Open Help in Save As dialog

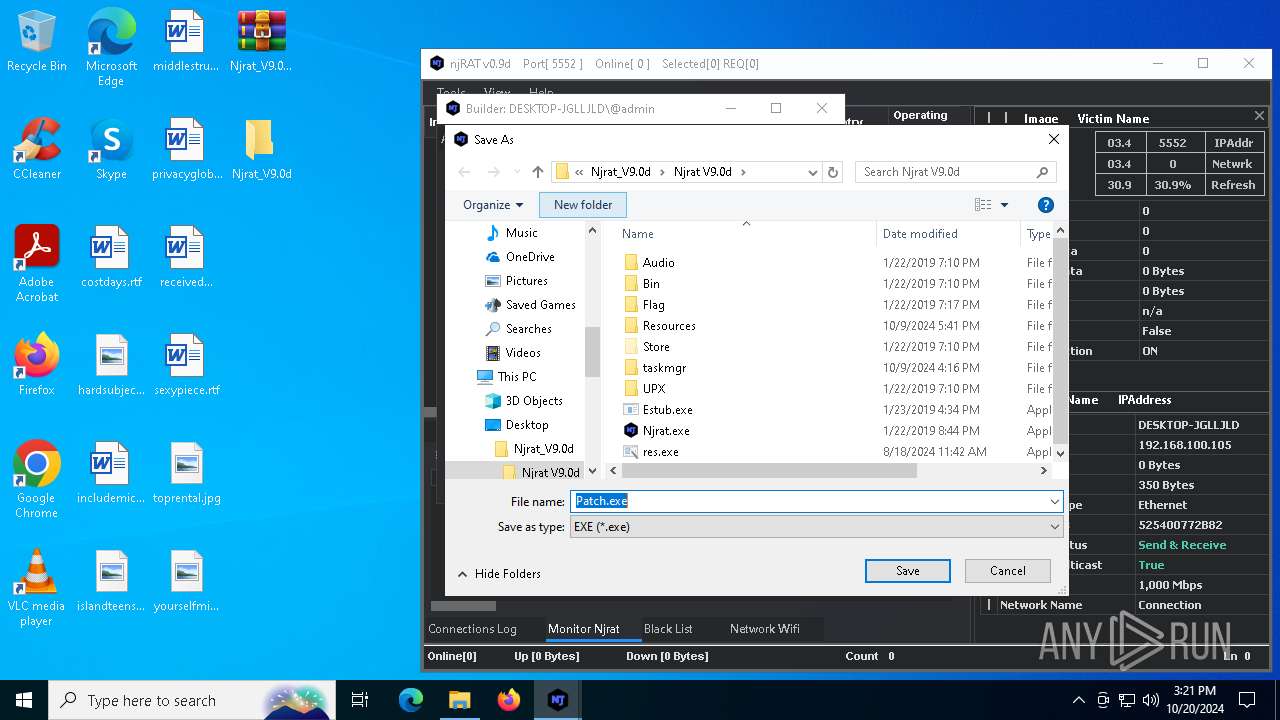click(1046, 205)
